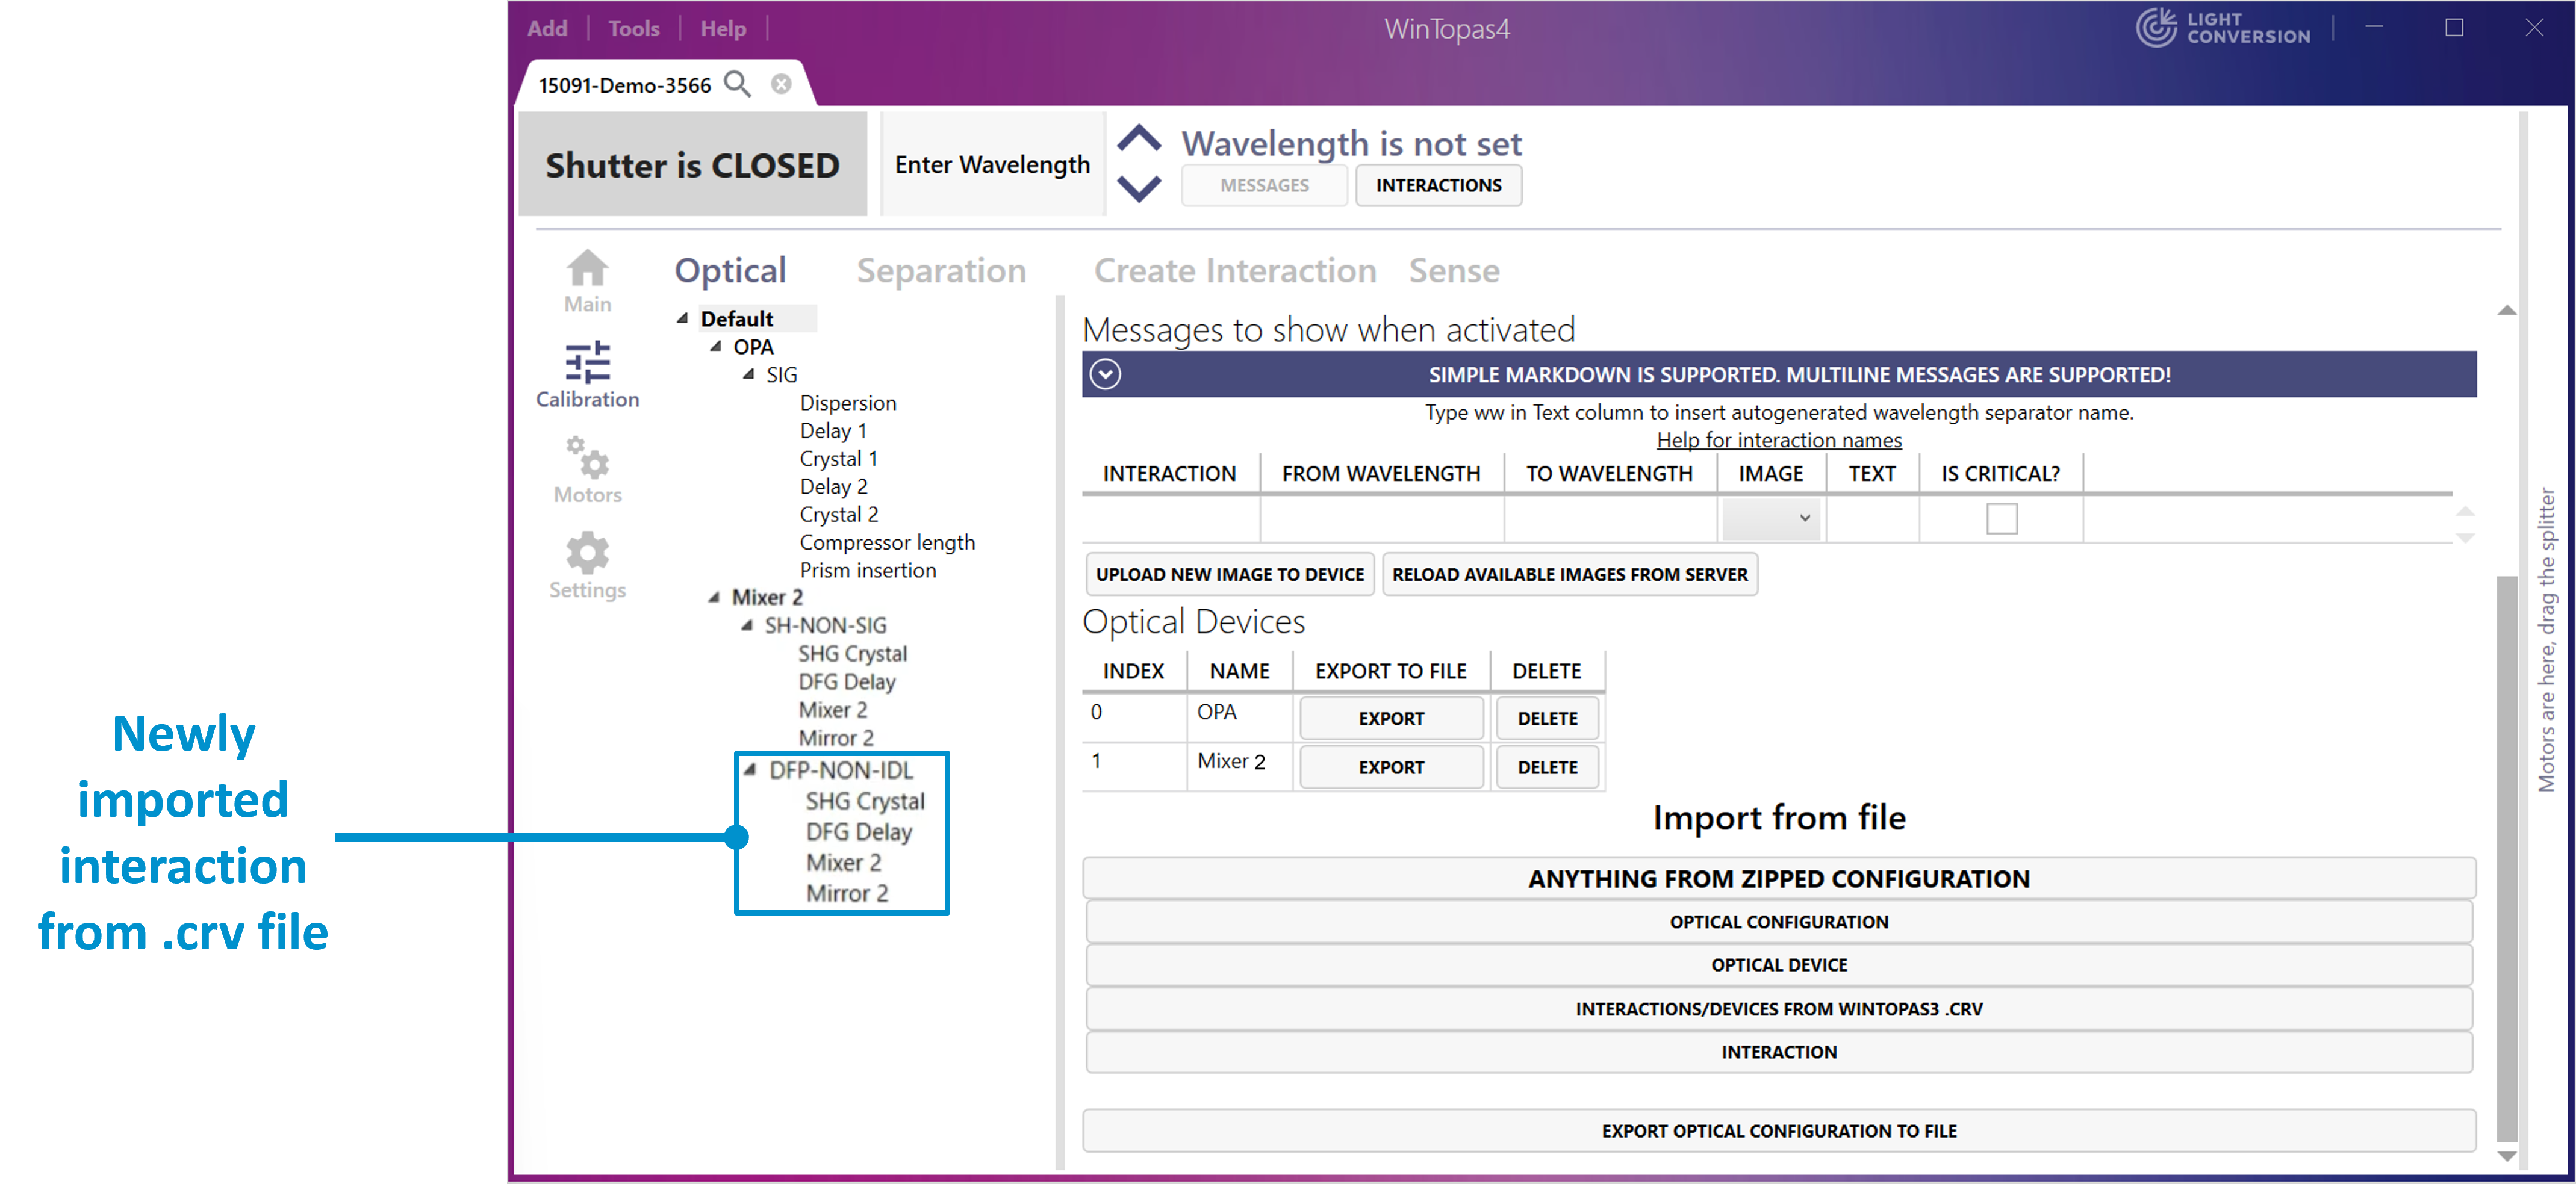2576x1184 pixels.
Task: Click the Interaction column header
Action: click(1169, 473)
